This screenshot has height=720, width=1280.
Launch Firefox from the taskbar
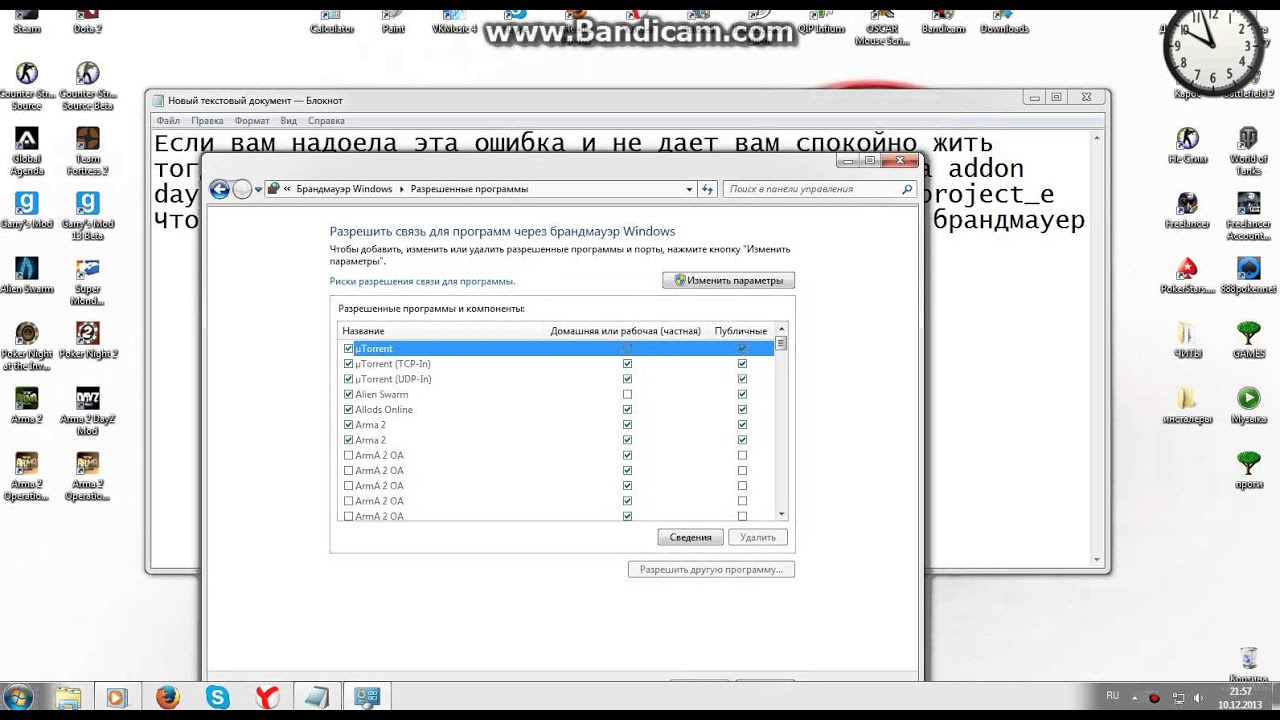(x=167, y=697)
